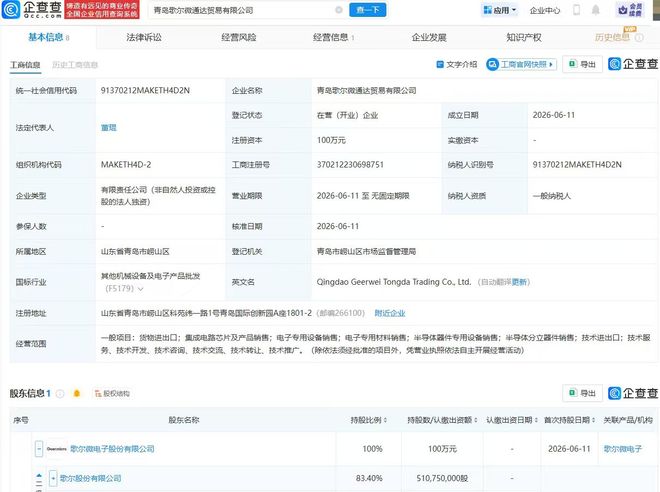Sort by the 持股比例 column header

click(368, 420)
